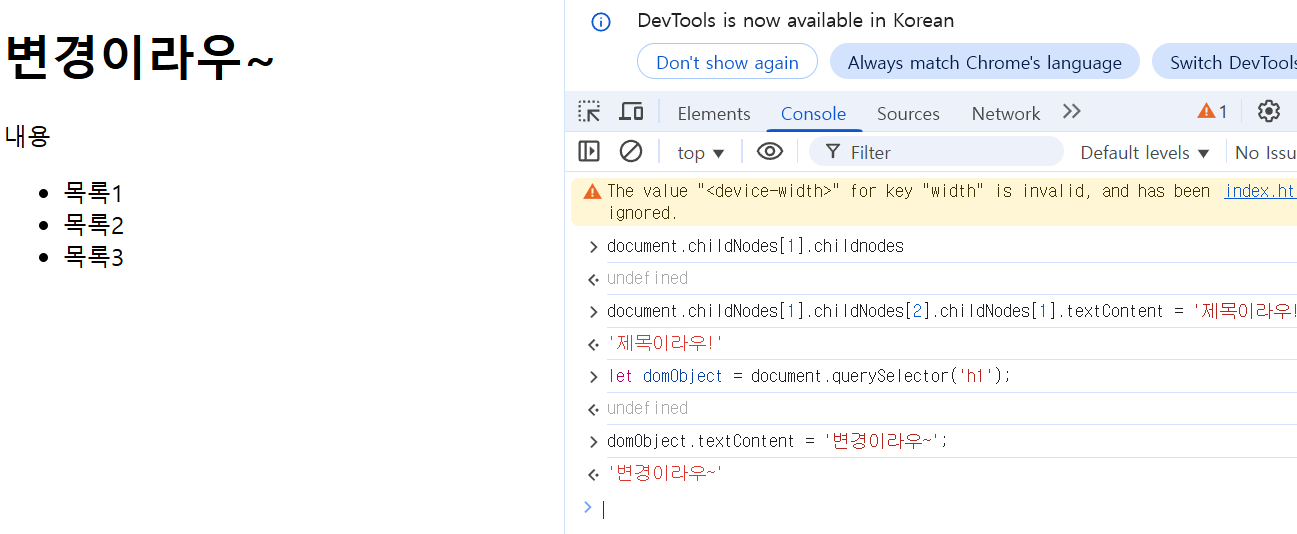This screenshot has height=534, width=1297.
Task: Switch to the Sources tab
Action: tap(908, 114)
